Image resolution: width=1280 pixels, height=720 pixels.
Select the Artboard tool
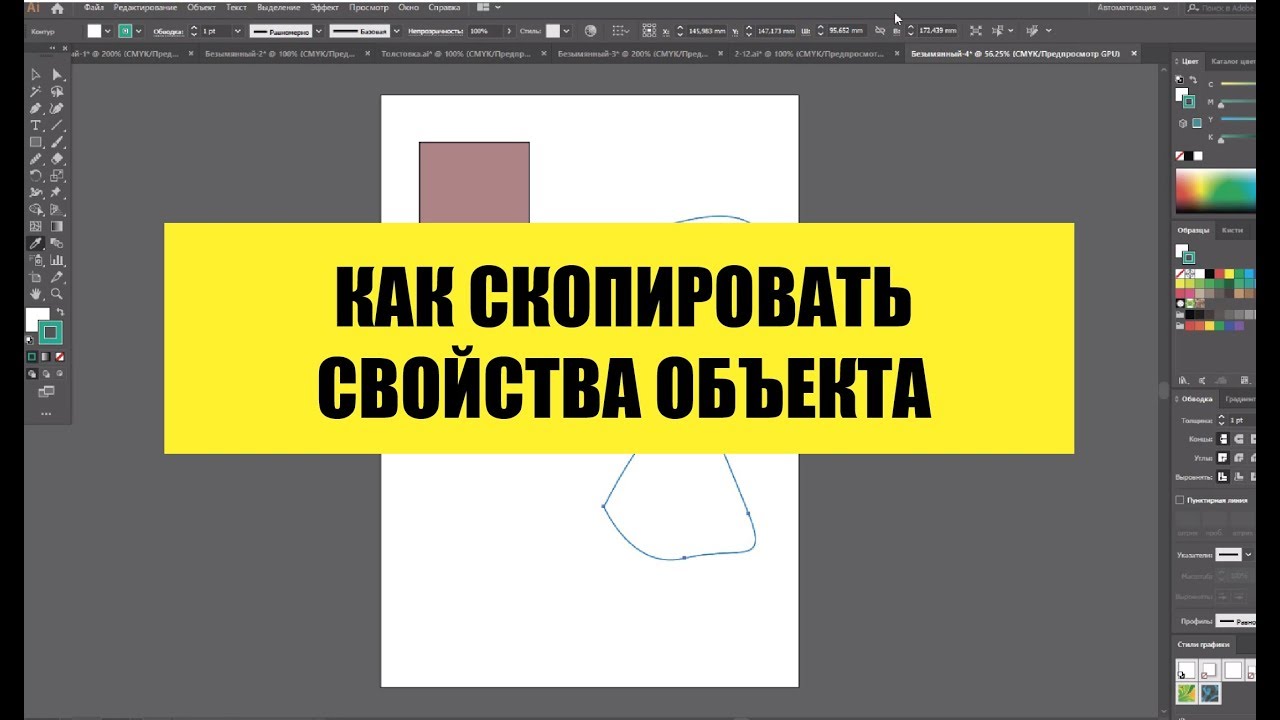(x=36, y=277)
